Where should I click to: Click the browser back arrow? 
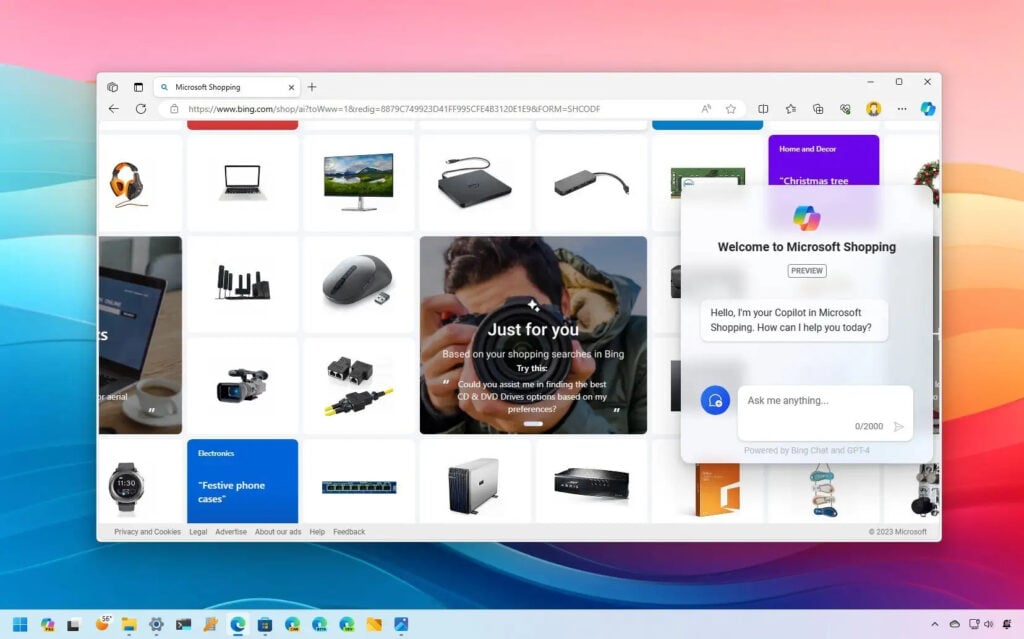click(x=113, y=109)
